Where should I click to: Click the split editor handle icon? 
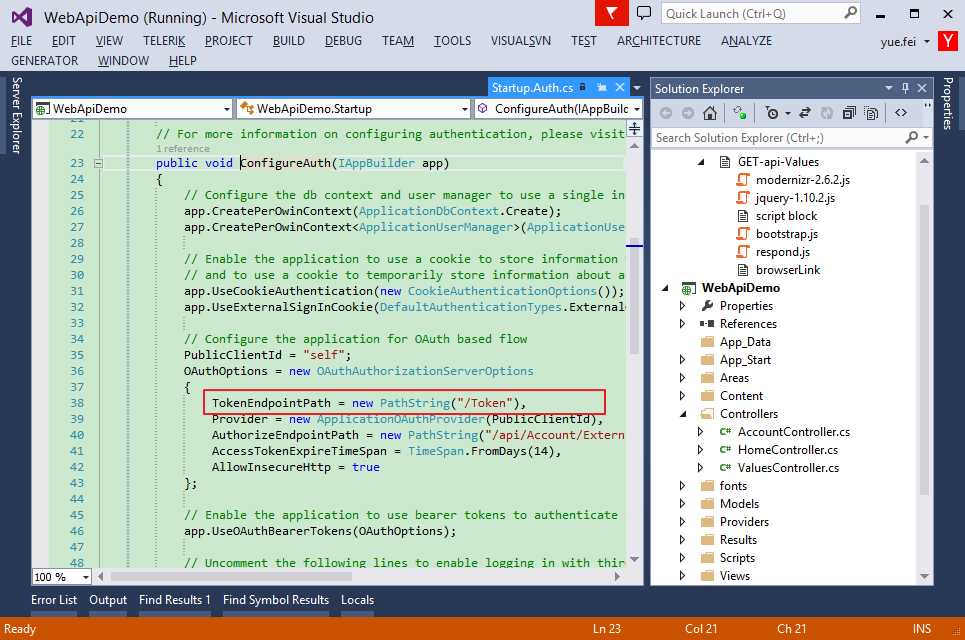pos(634,129)
